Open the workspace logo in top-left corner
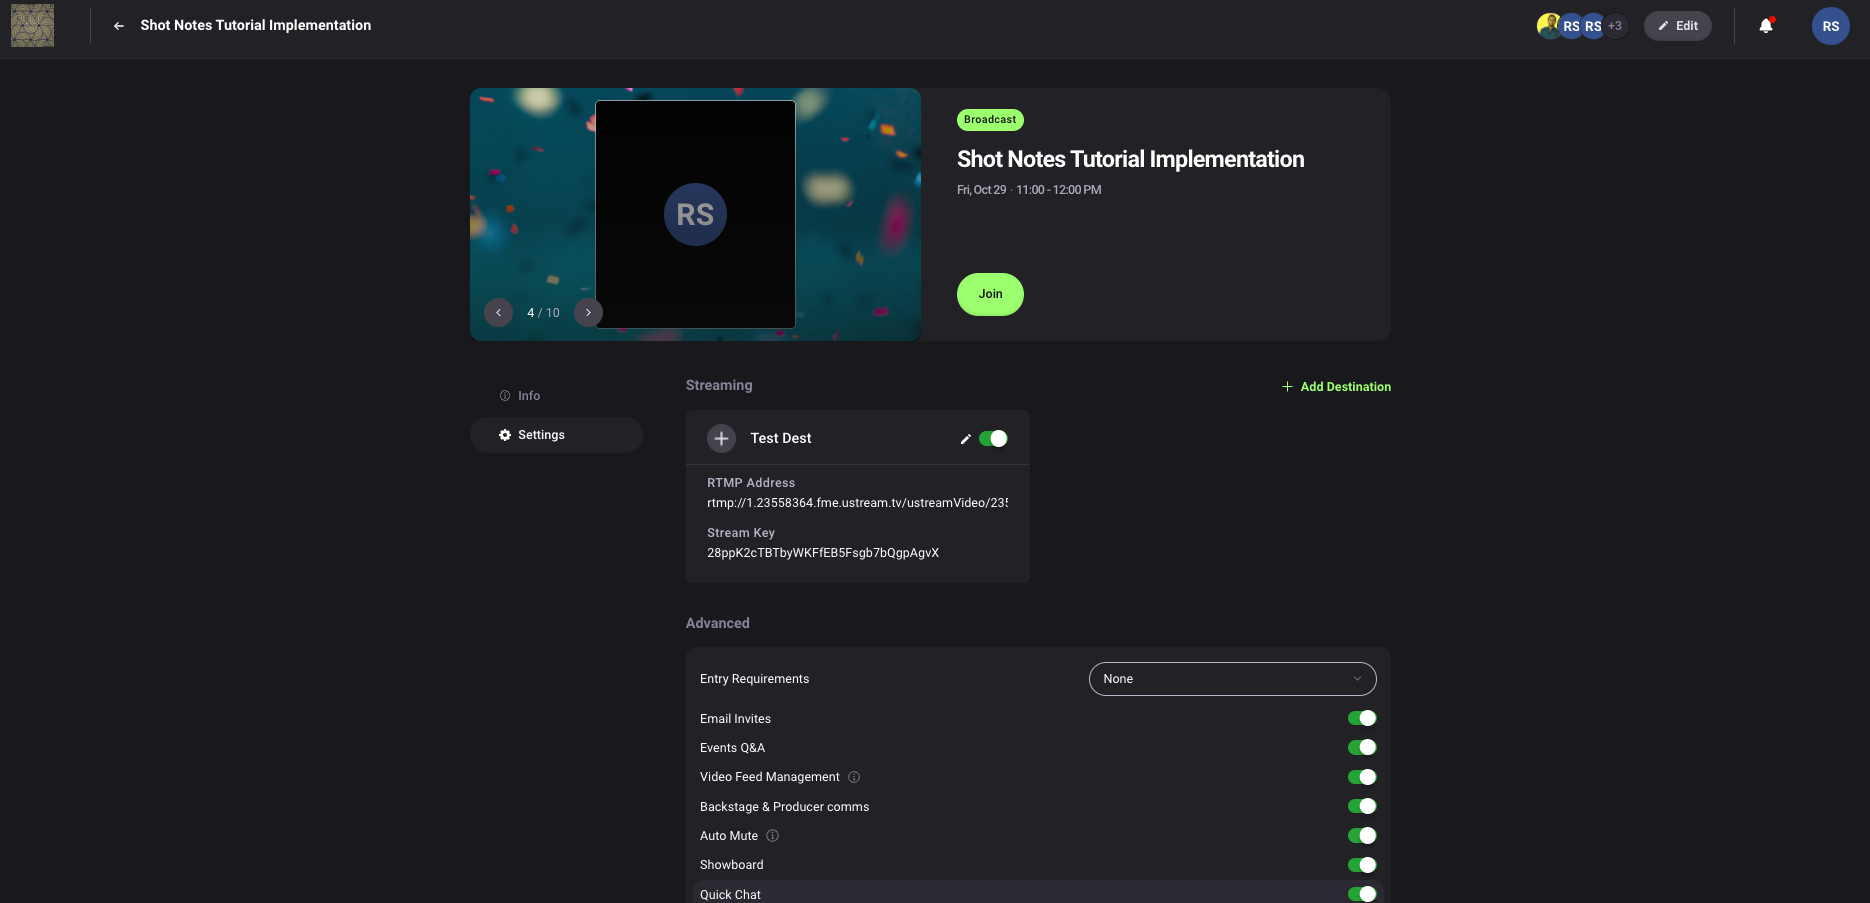This screenshot has height=903, width=1870. (32, 25)
